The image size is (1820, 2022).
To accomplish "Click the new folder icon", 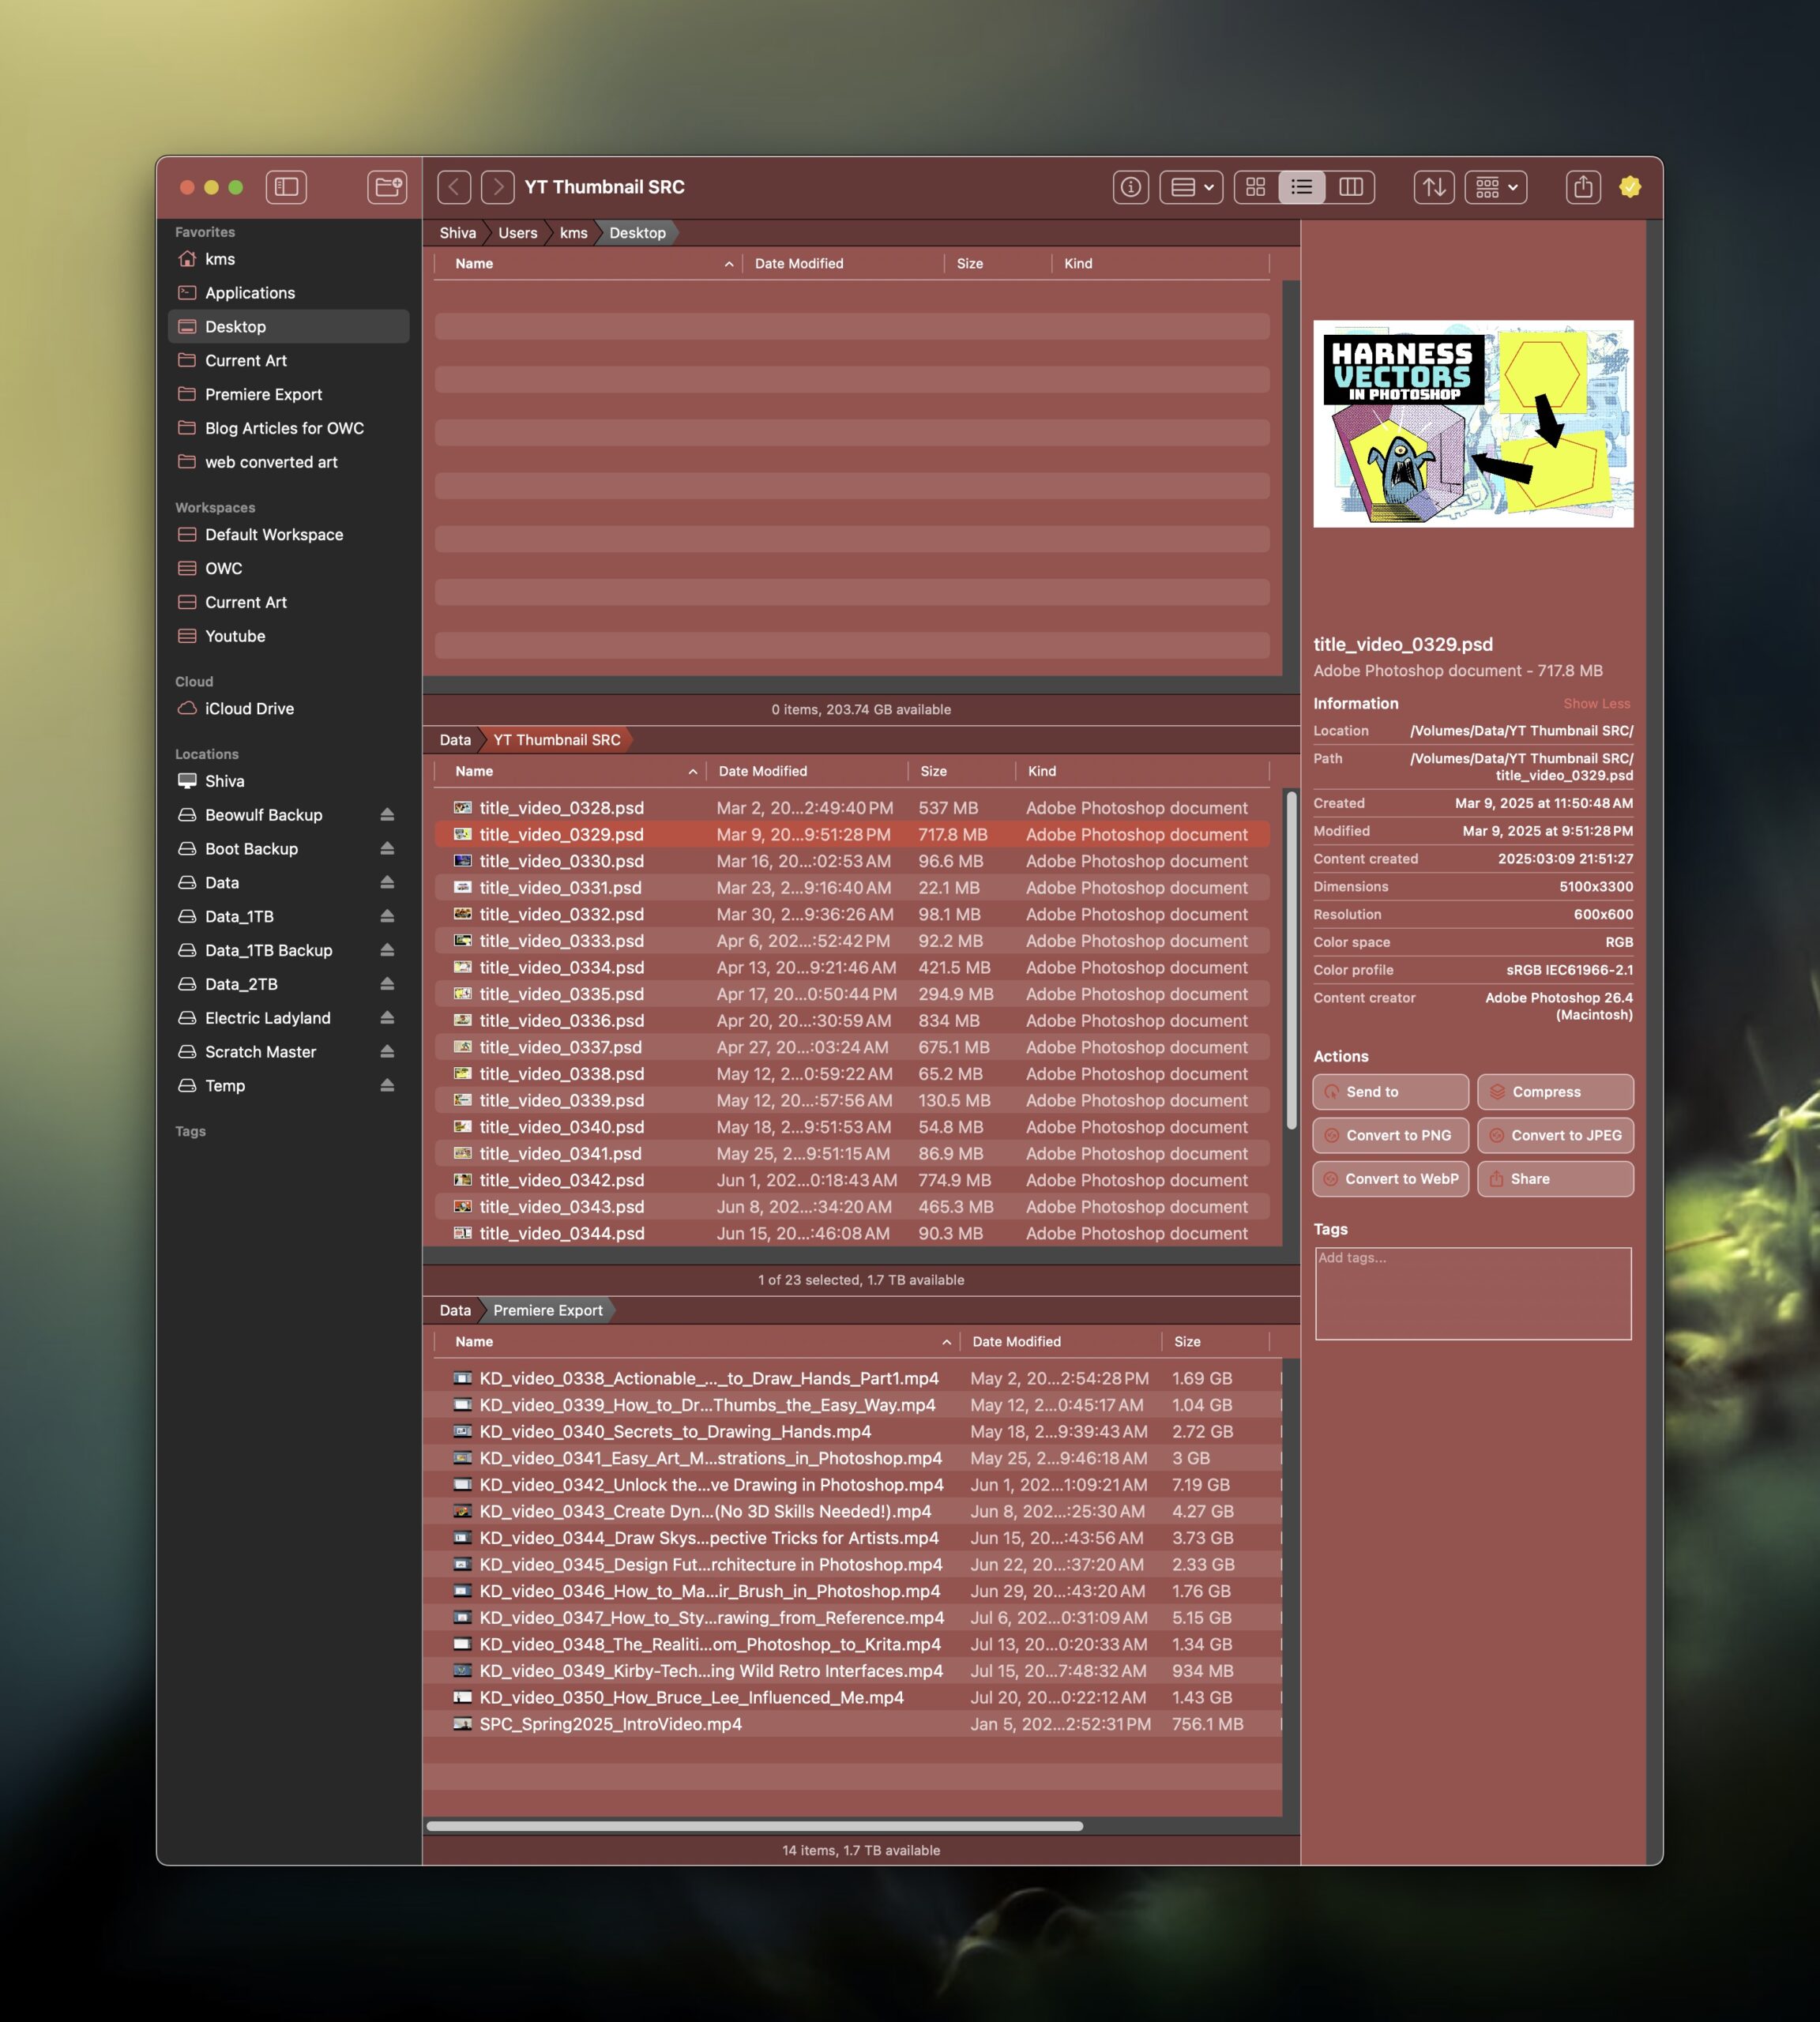I will click(x=386, y=187).
